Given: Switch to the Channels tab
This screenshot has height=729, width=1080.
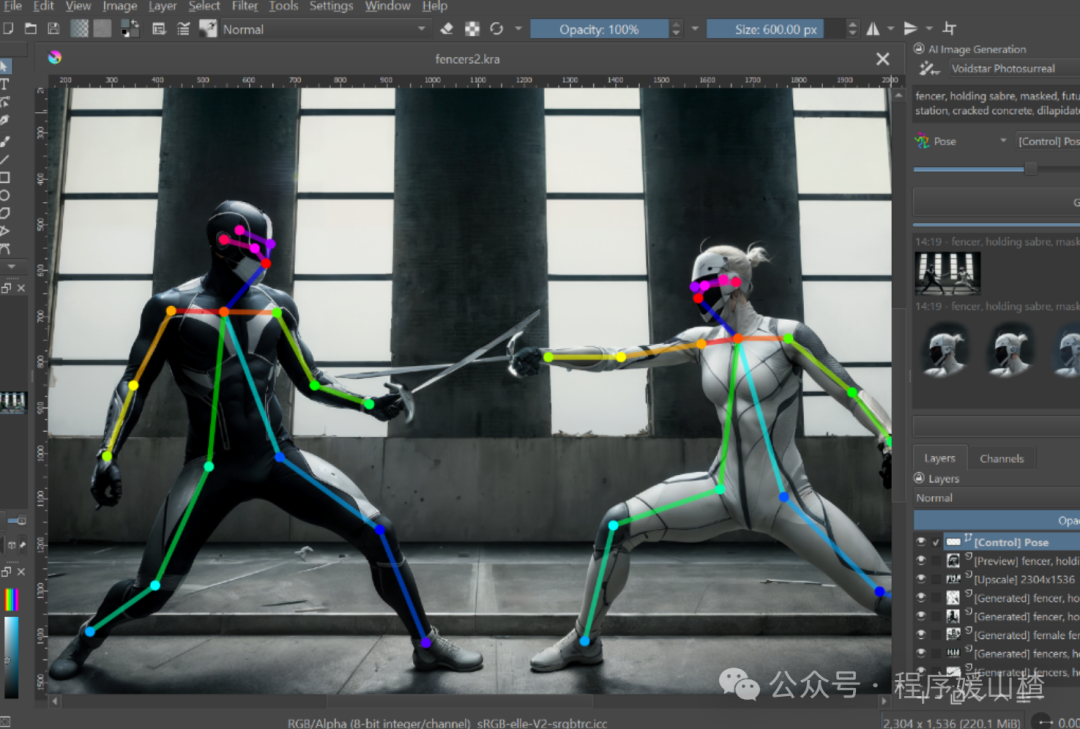Looking at the screenshot, I should (1001, 458).
